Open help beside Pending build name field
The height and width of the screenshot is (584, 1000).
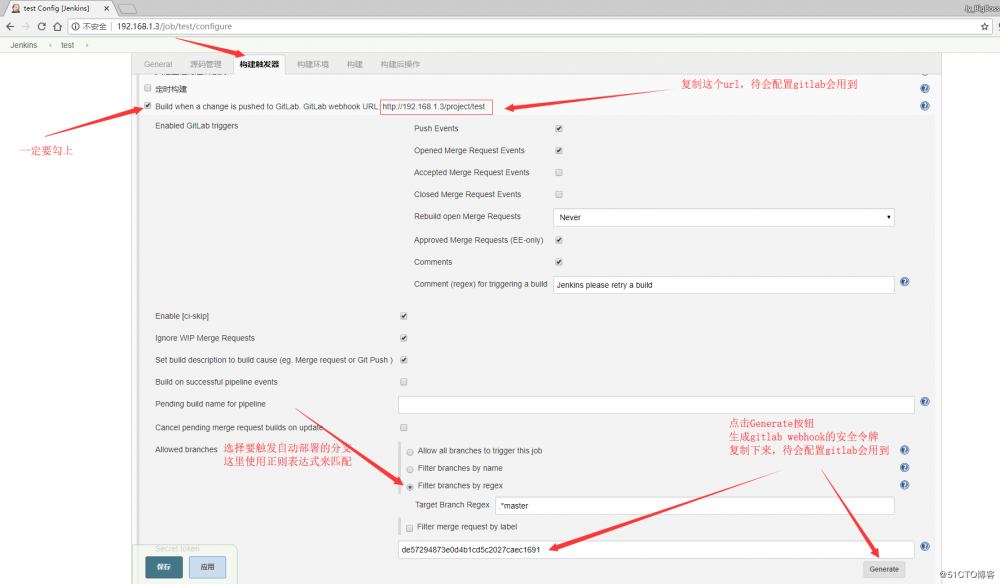click(924, 403)
